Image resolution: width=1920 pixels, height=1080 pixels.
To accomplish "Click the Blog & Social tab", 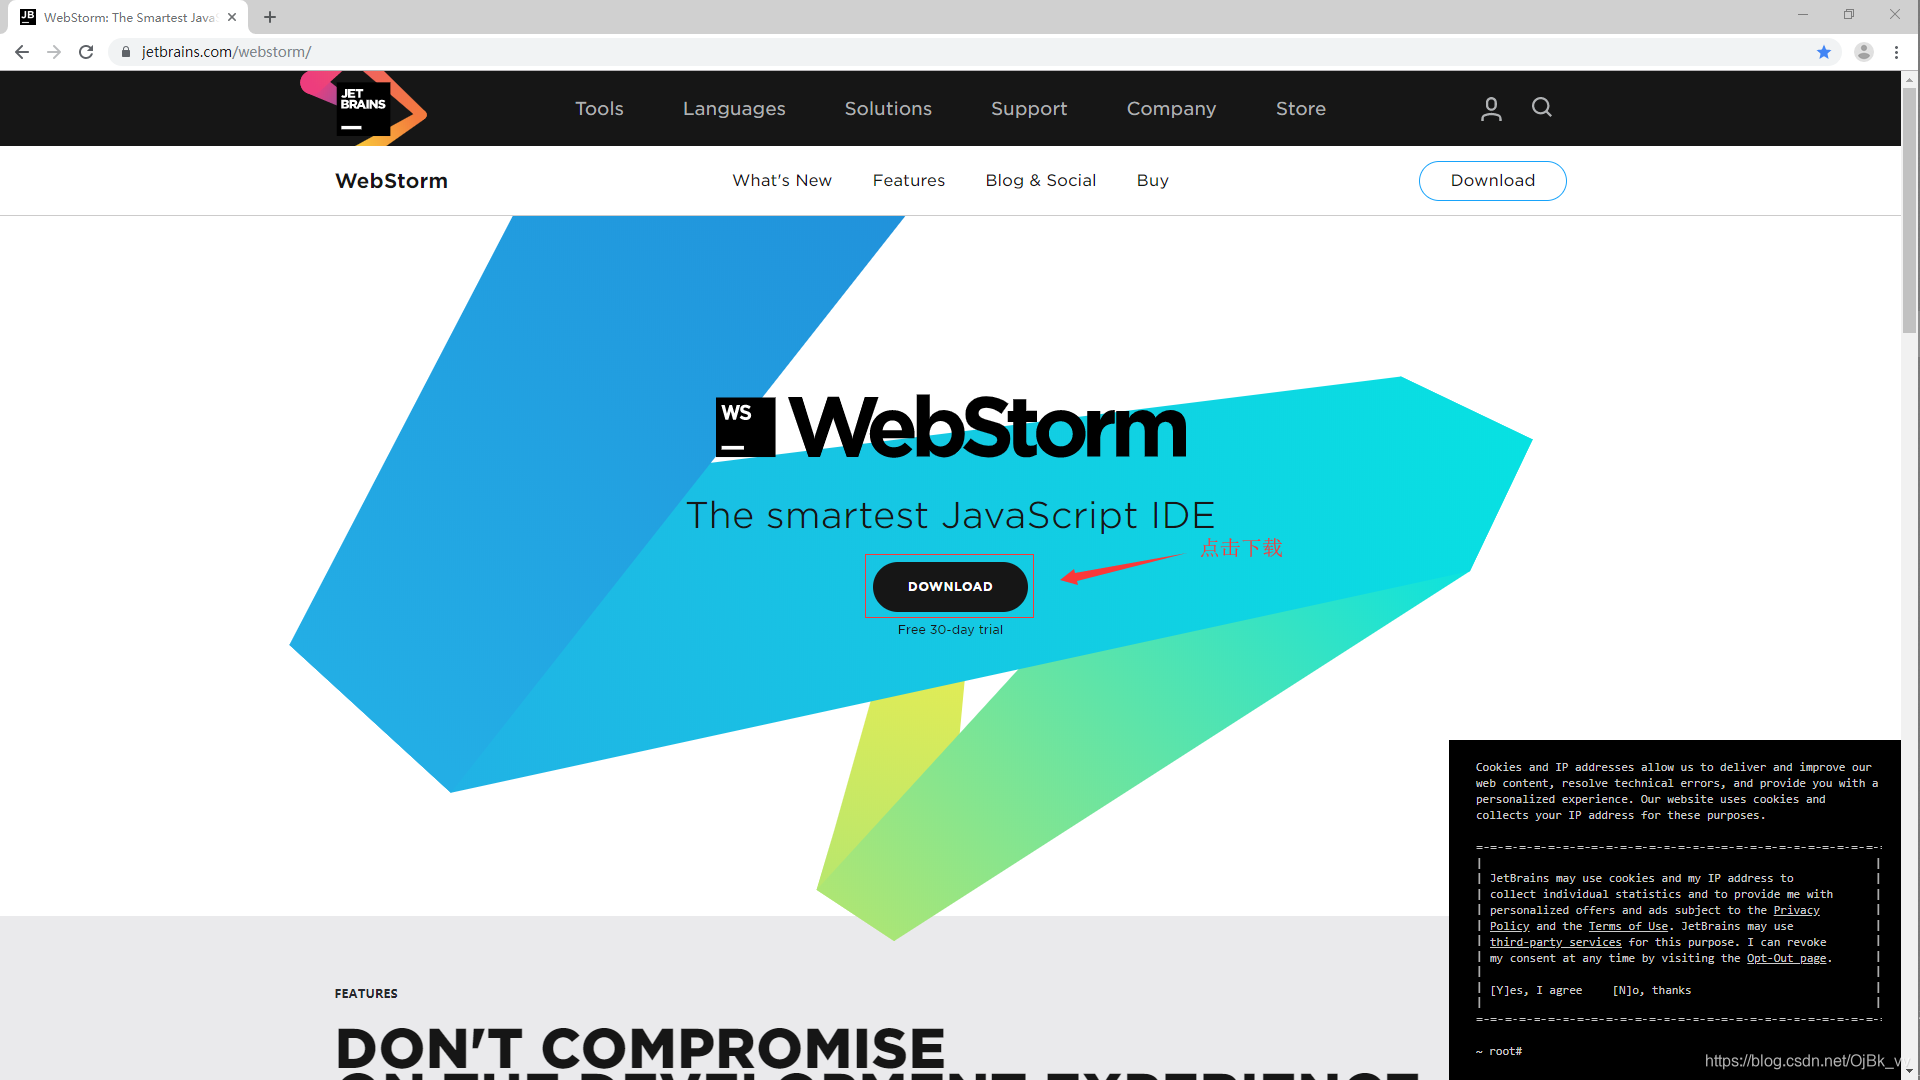I will 1040,181.
